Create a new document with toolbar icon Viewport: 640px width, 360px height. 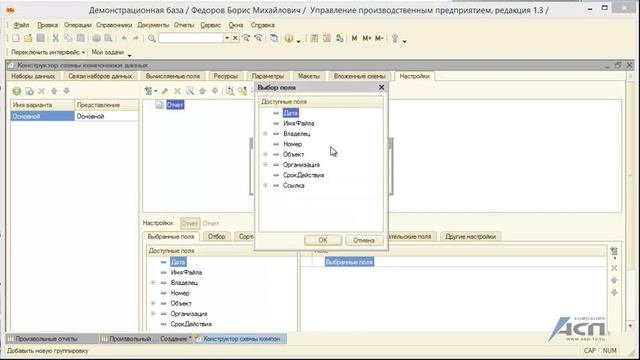(x=16, y=38)
